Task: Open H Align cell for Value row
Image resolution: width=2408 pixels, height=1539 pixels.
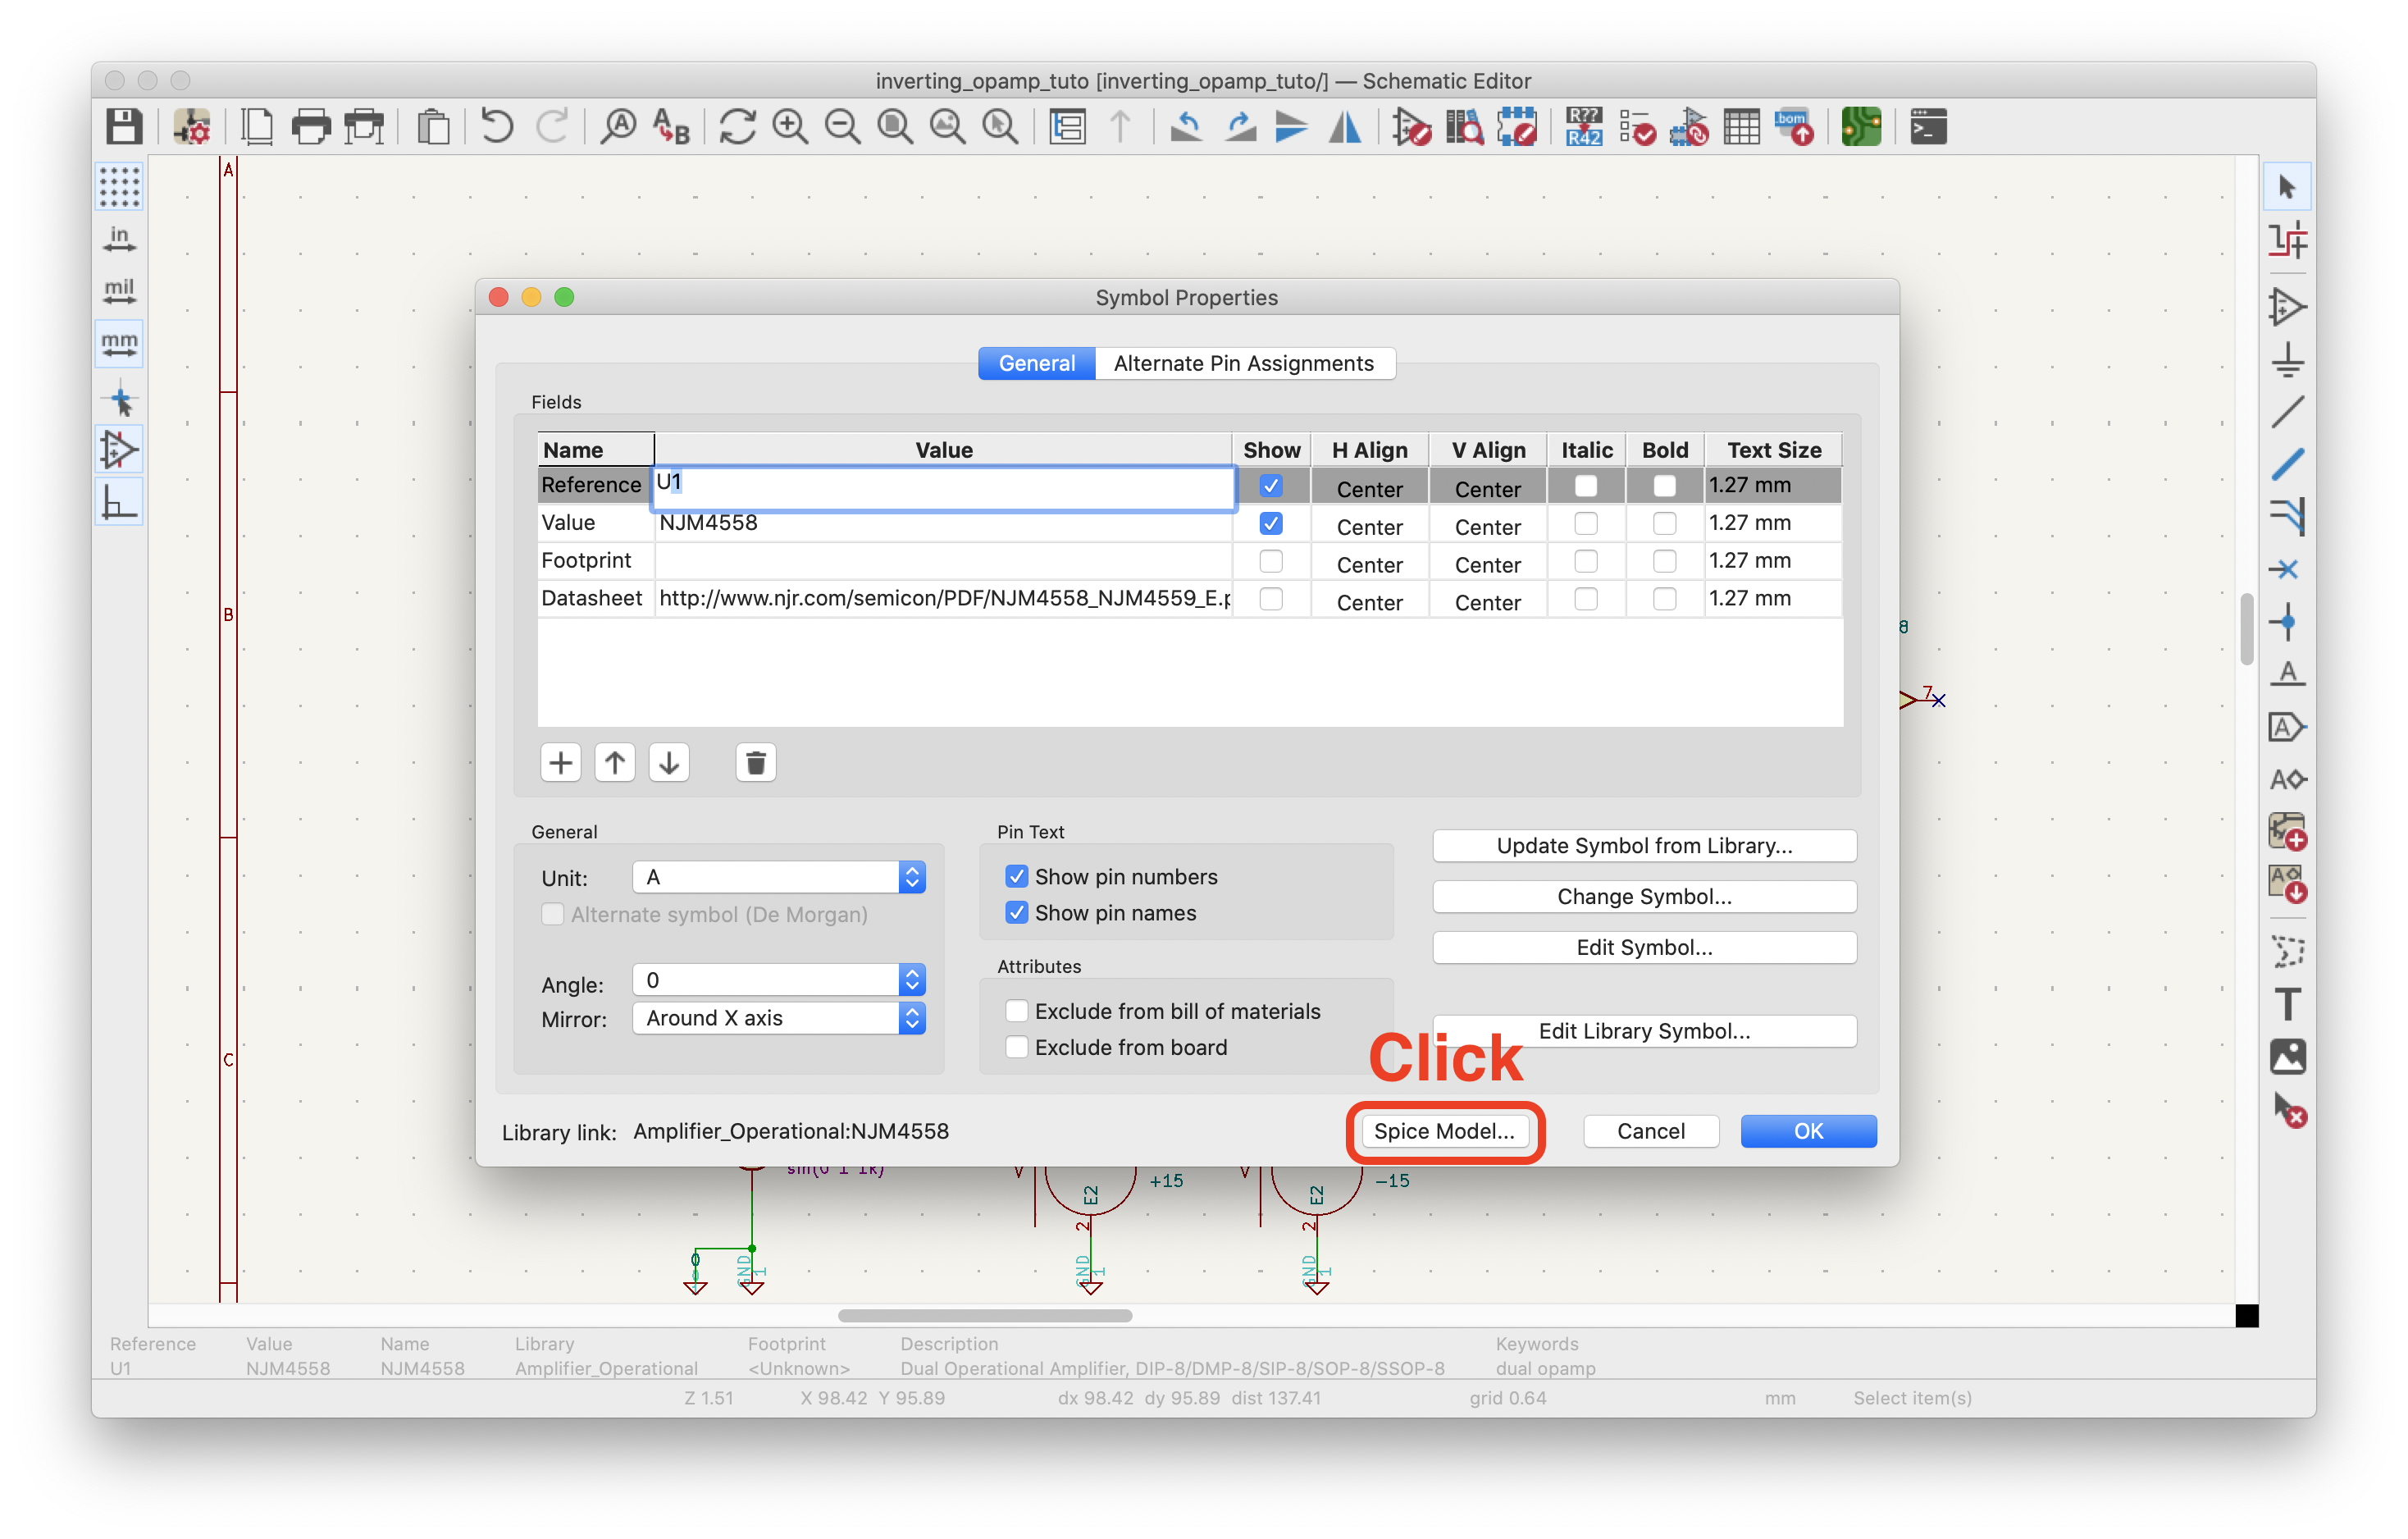Action: pos(1369,526)
